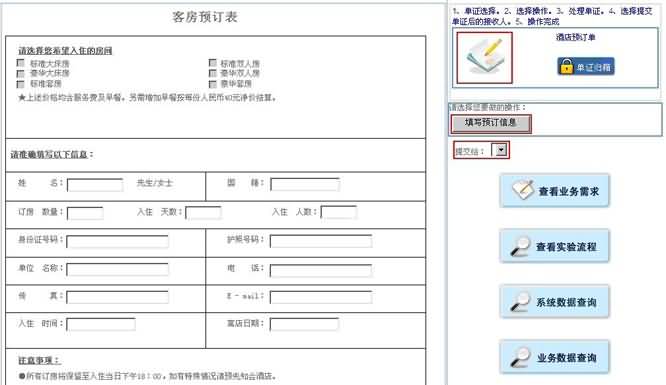The height and width of the screenshot is (385, 666).
Task: Click the 入住时间 input field
Action: [x=101, y=325]
